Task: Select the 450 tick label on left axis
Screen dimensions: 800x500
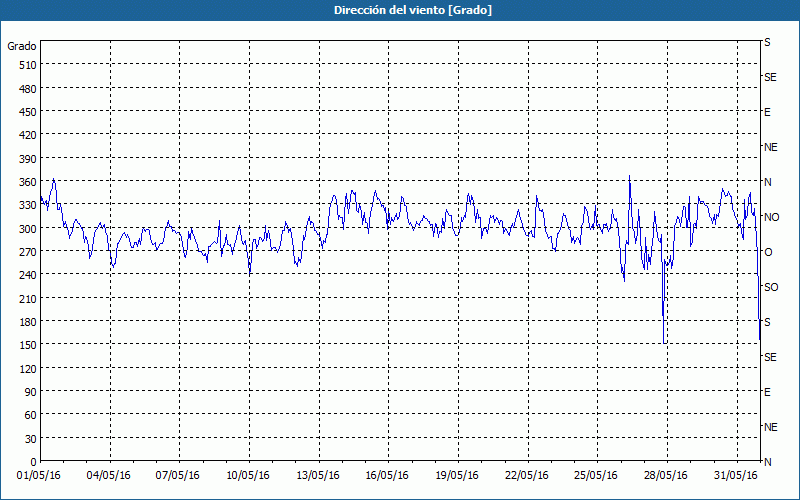Action: tap(28, 112)
